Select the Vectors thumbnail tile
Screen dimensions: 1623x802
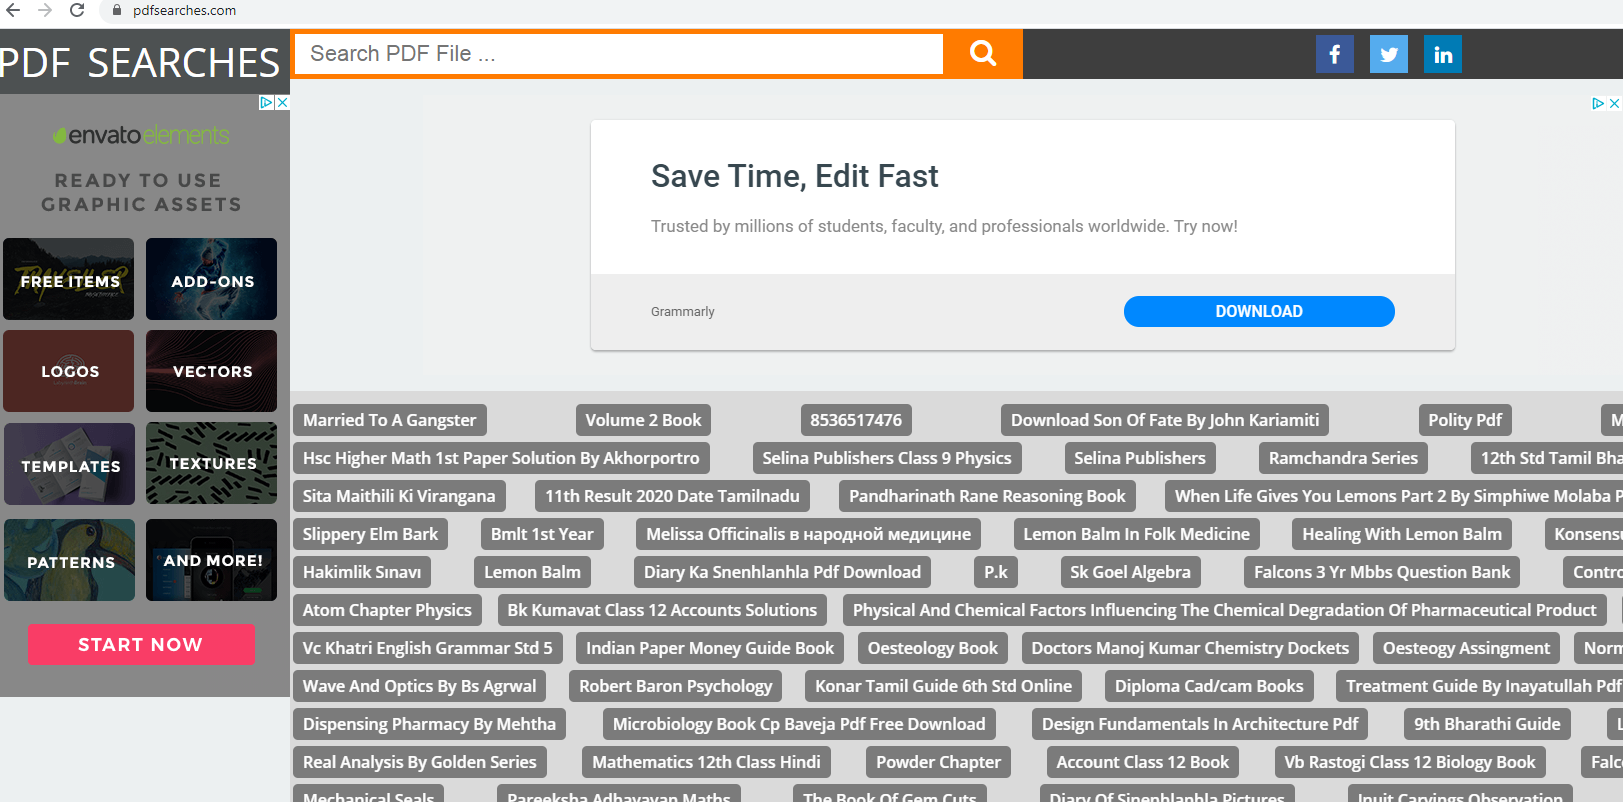212,371
